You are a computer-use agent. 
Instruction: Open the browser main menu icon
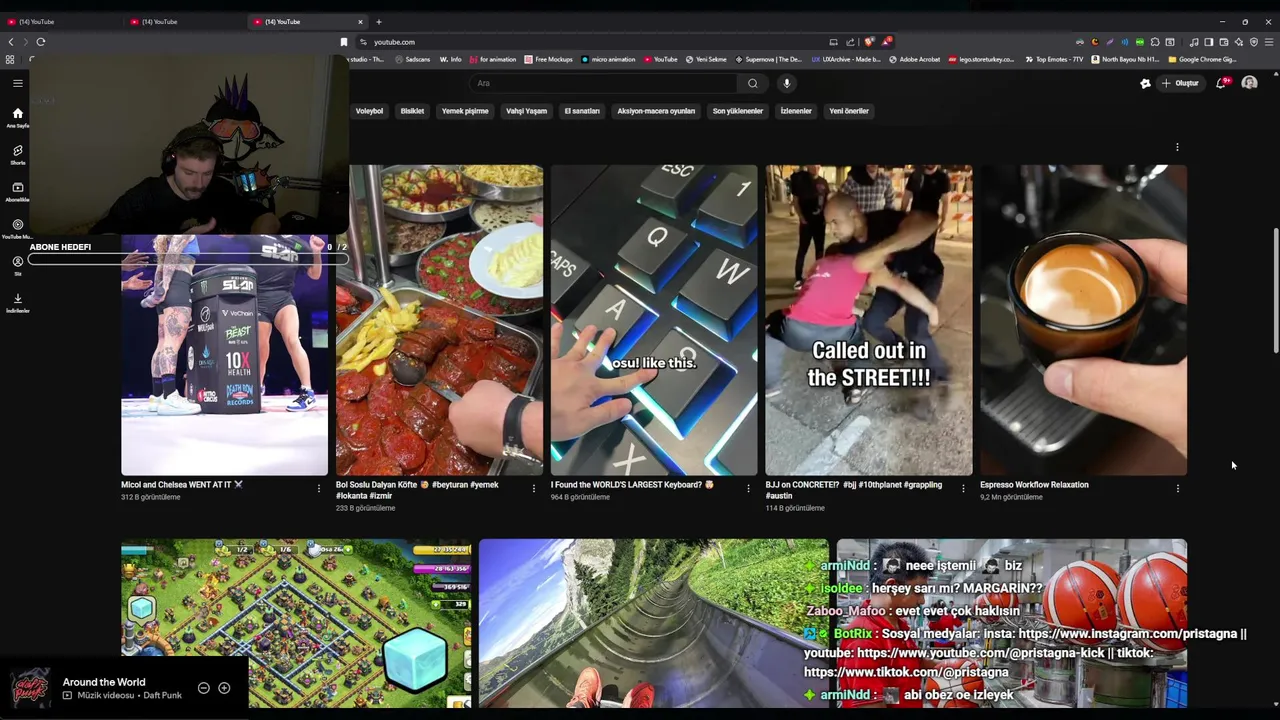point(1269,42)
